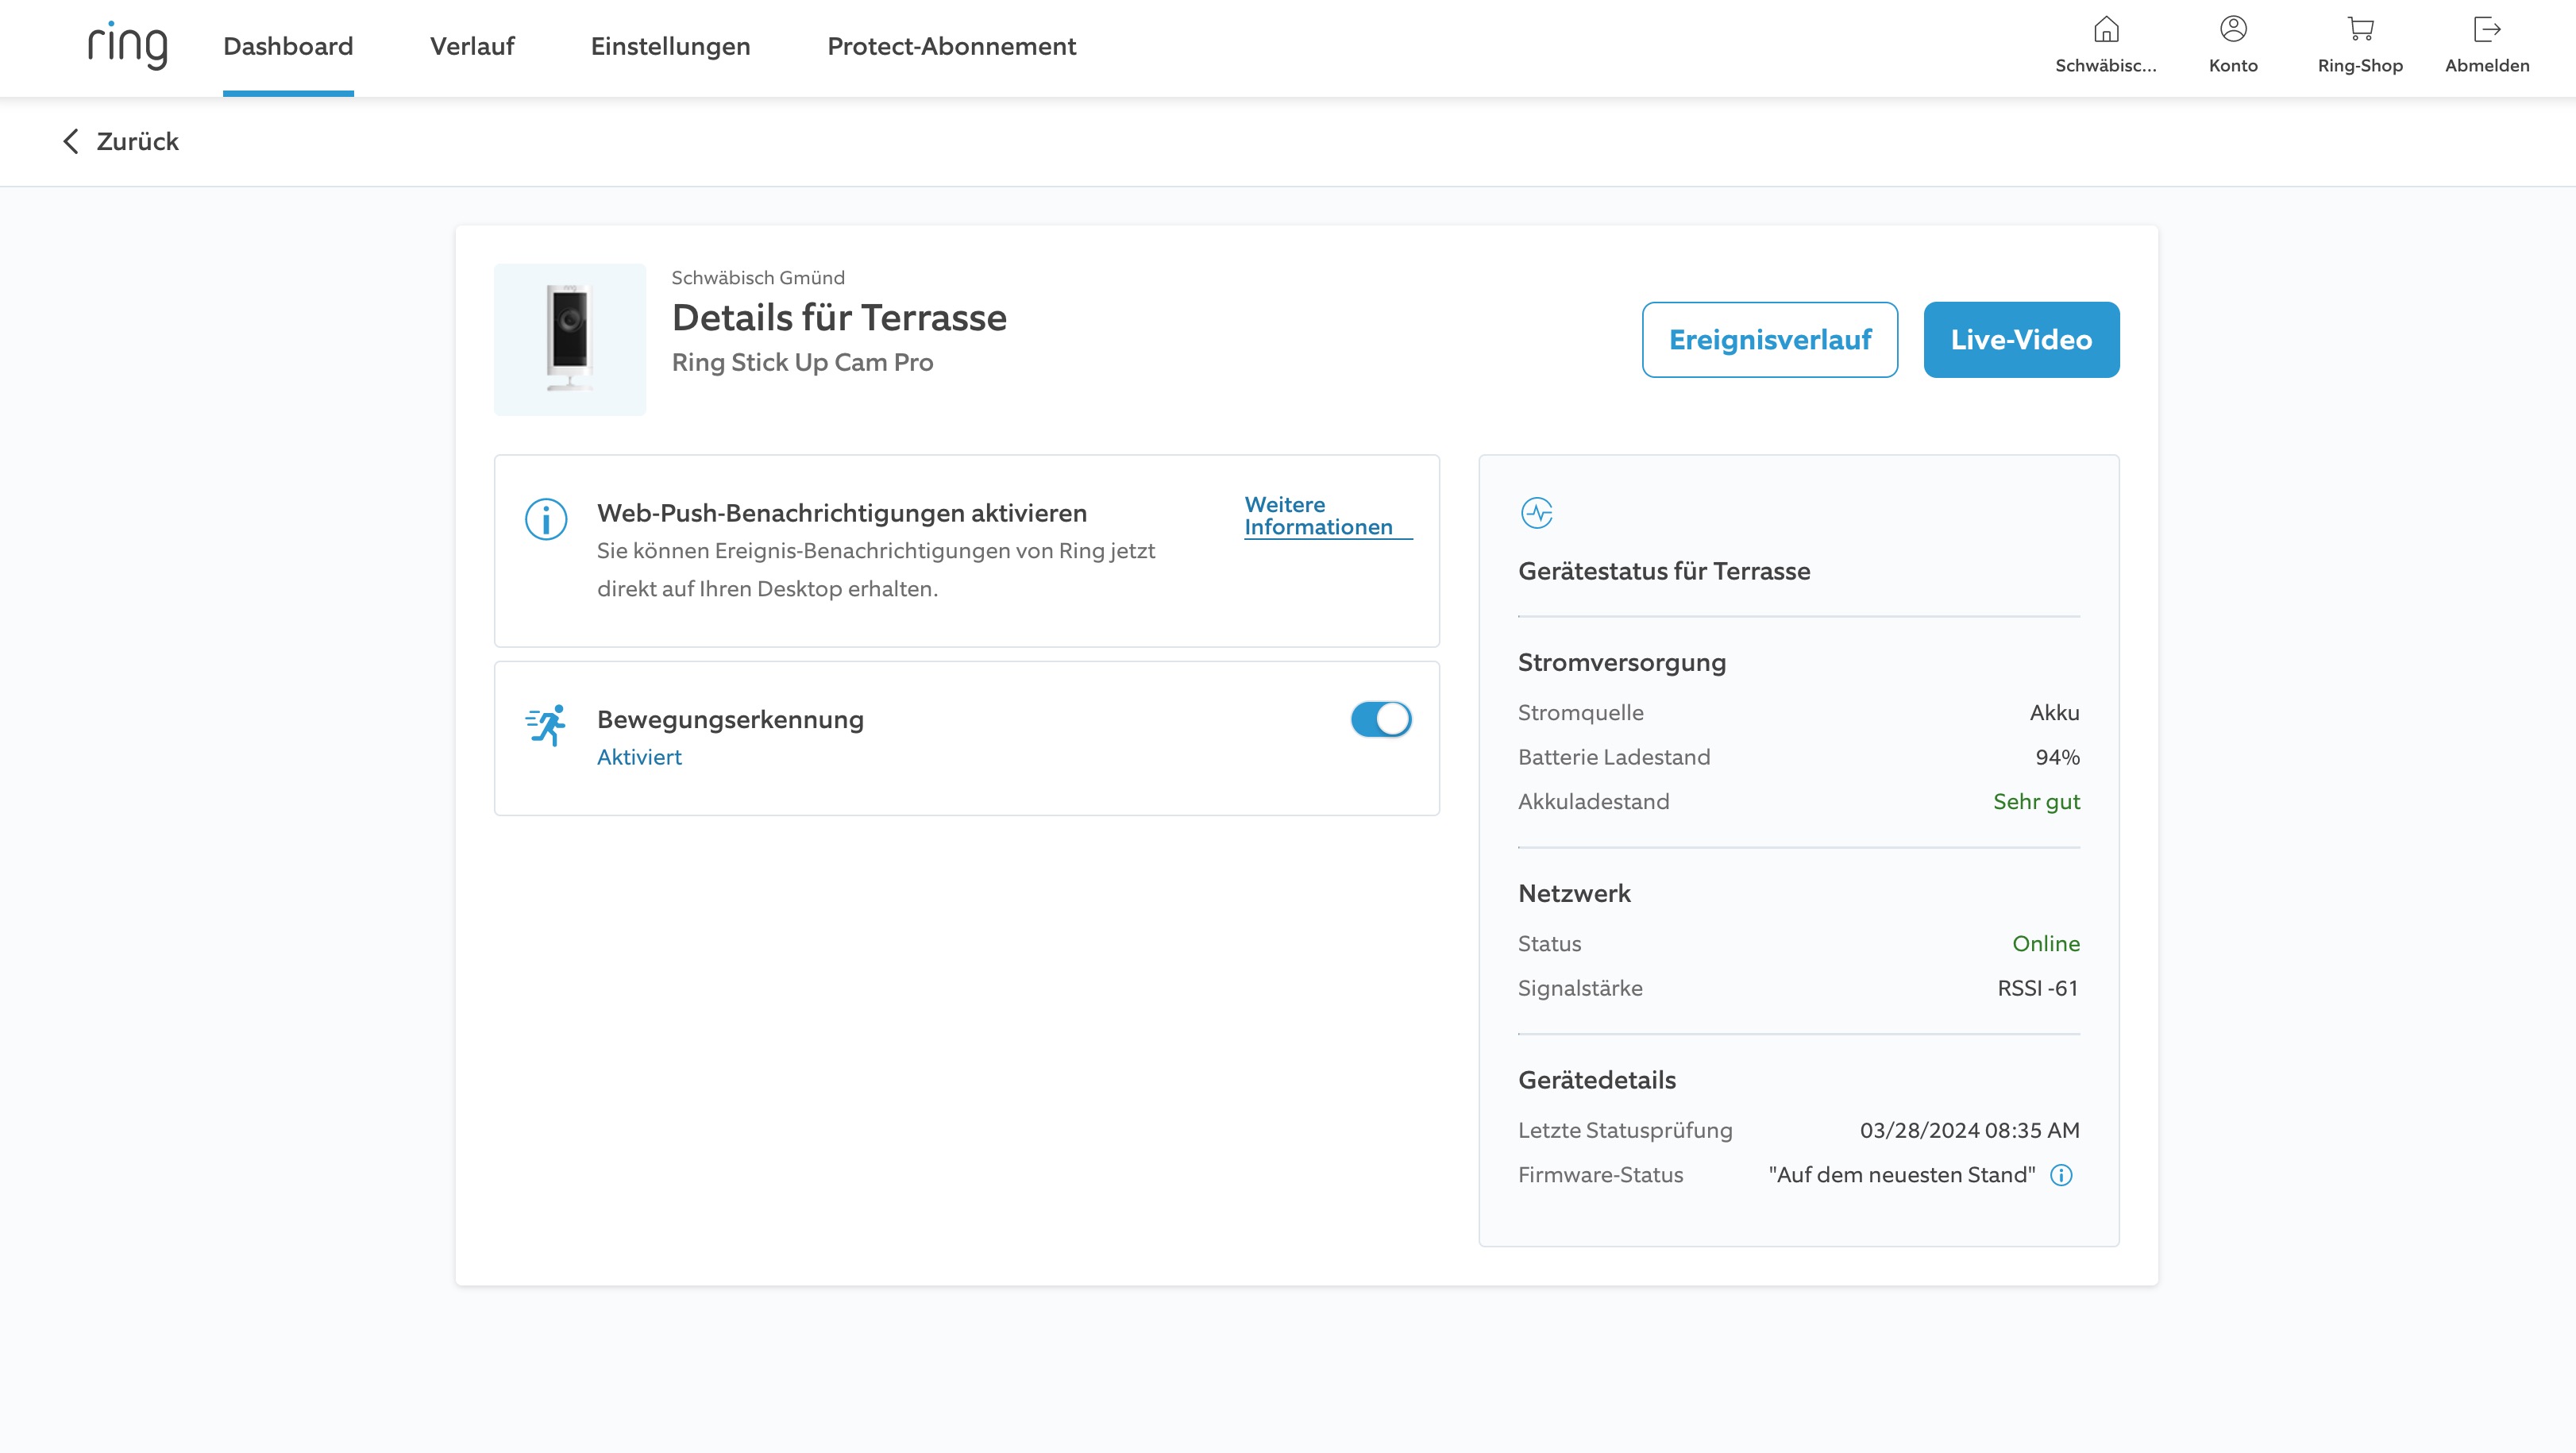Open the Einstellungen tab
The height and width of the screenshot is (1453, 2576).
pyautogui.click(x=670, y=46)
